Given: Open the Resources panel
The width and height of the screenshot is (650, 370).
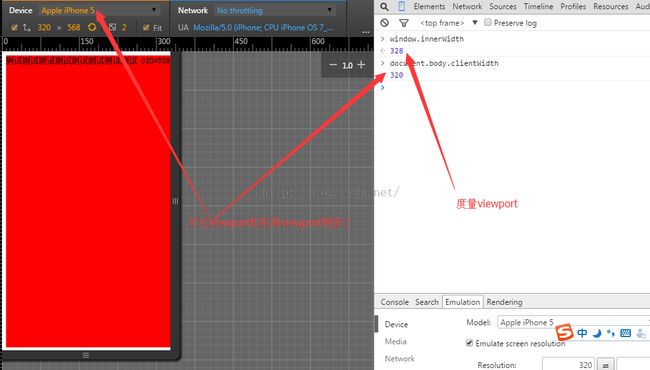Looking at the screenshot, I should (x=611, y=7).
